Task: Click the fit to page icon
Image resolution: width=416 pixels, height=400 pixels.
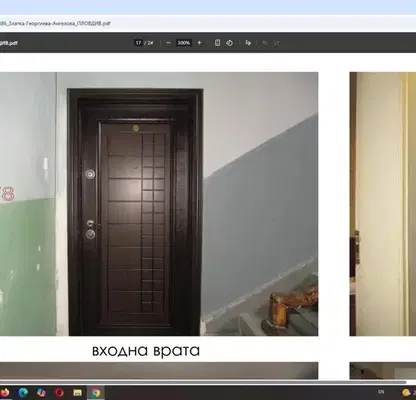Action: click(217, 43)
